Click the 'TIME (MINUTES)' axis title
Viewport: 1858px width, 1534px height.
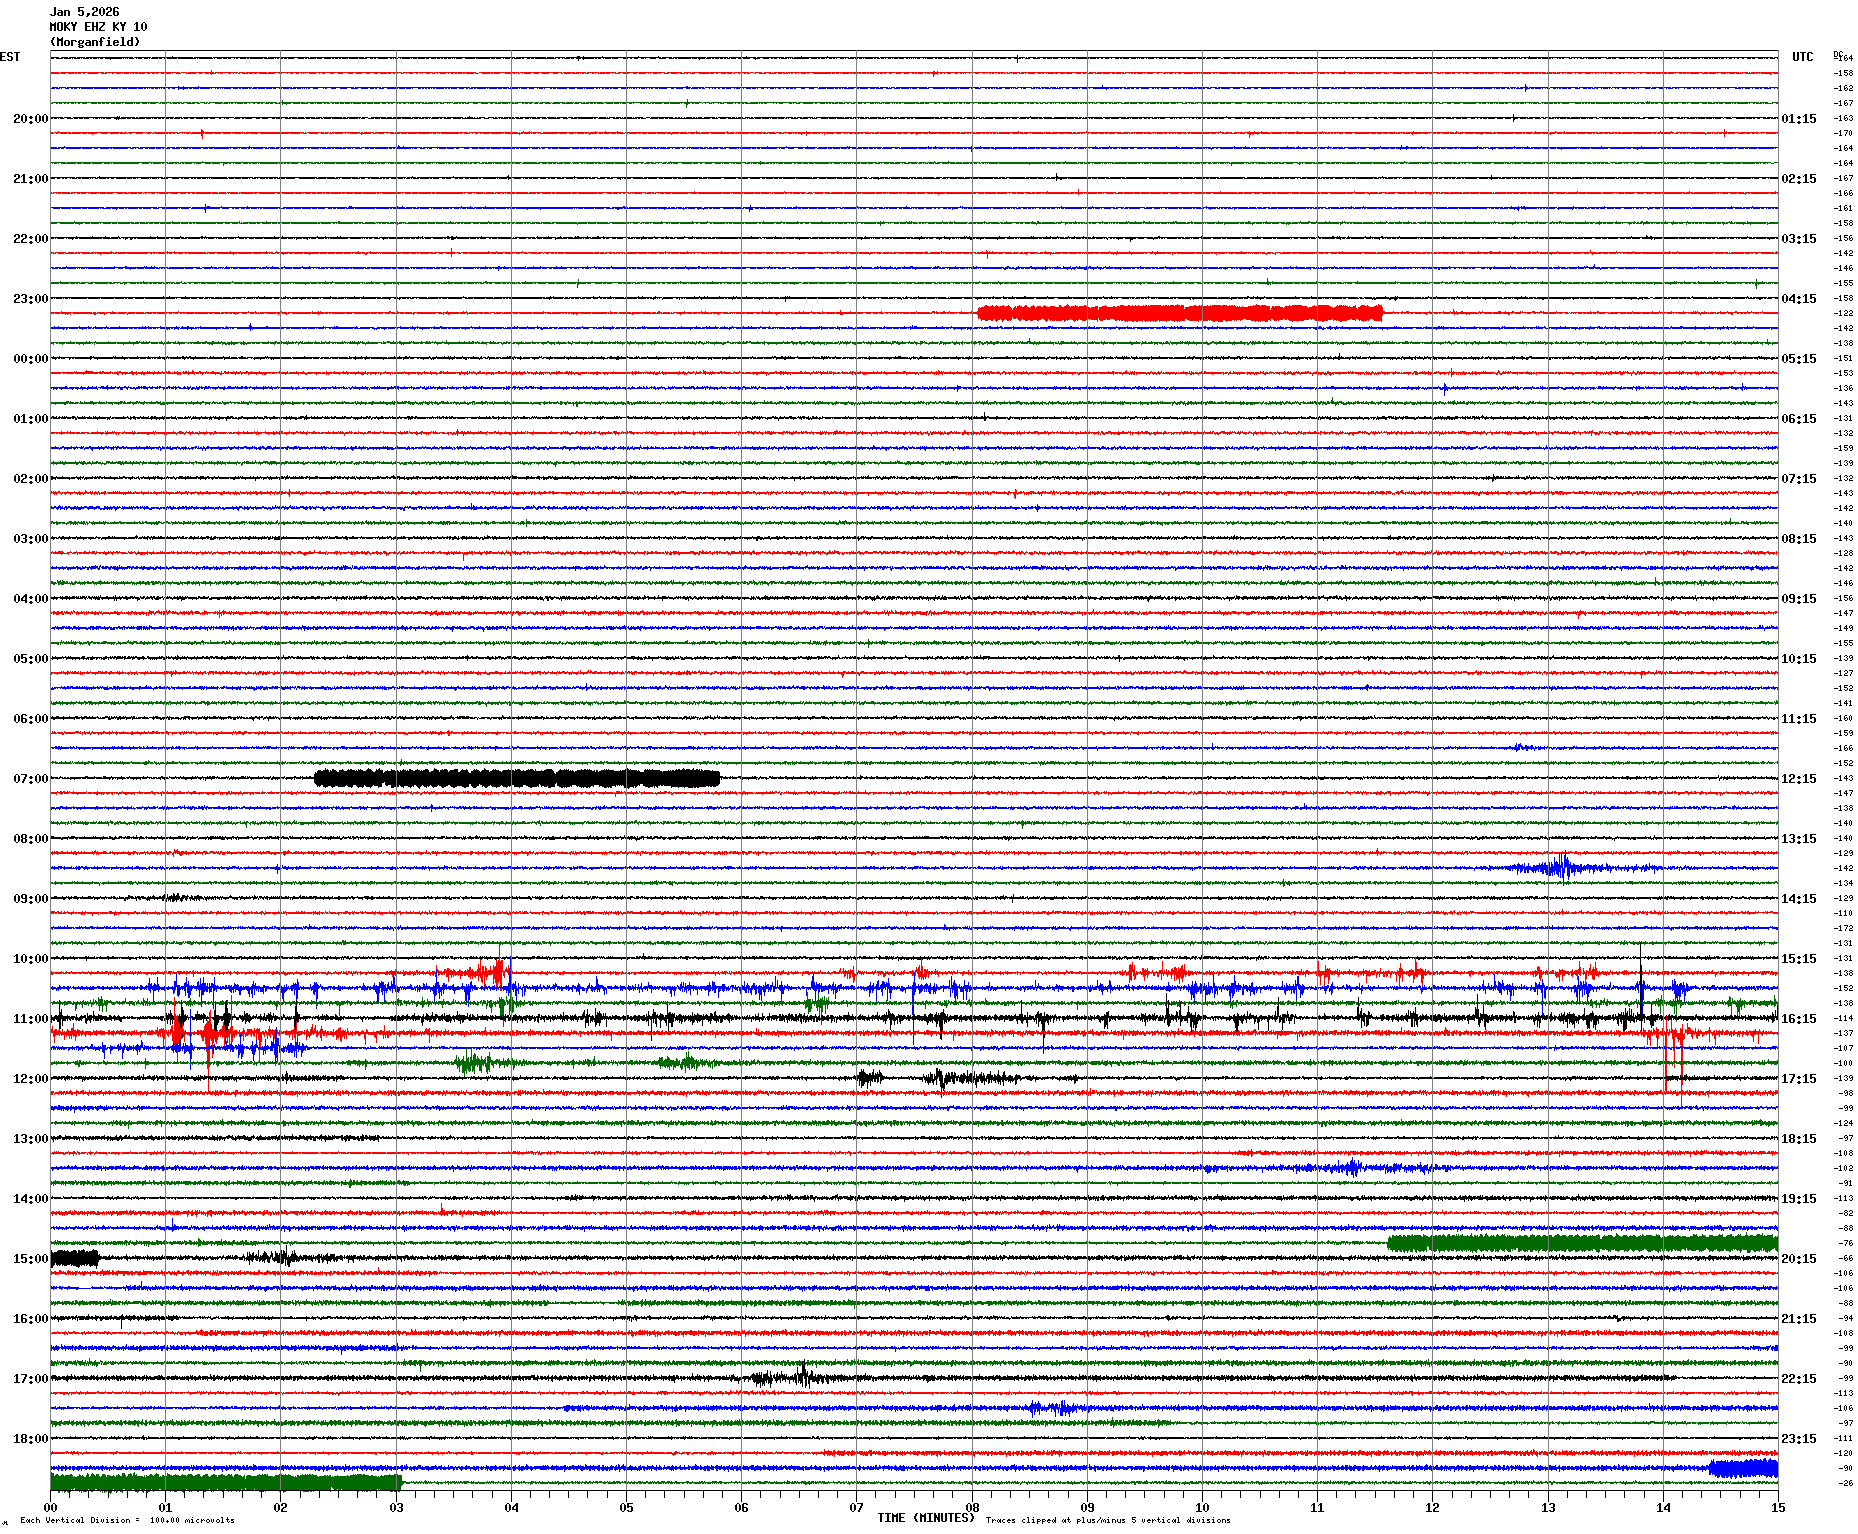click(925, 1518)
